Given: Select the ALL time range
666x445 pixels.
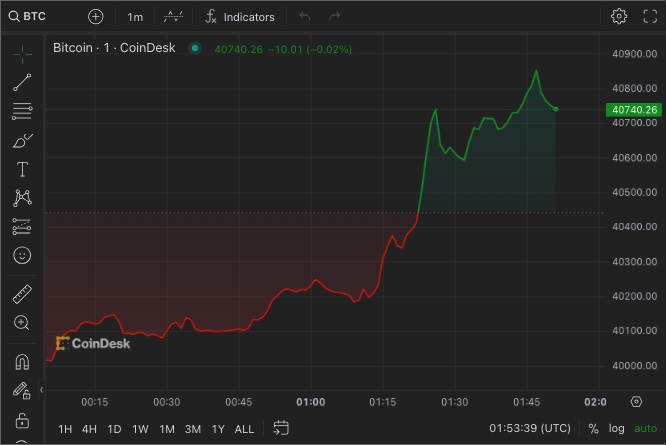Looking at the screenshot, I should (244, 429).
